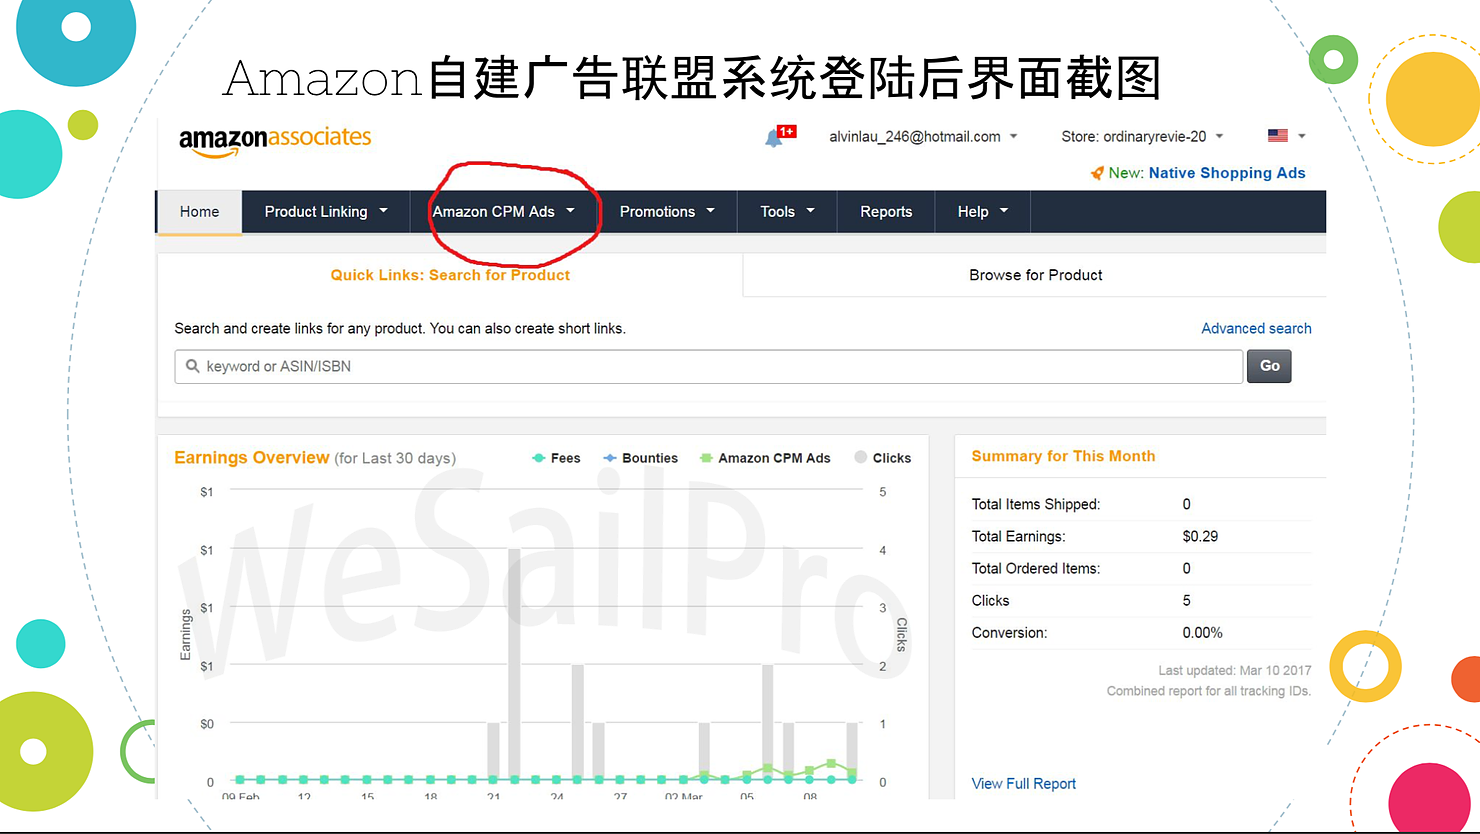
Task: Click the Total Earnings value $0.29
Action: [1200, 536]
